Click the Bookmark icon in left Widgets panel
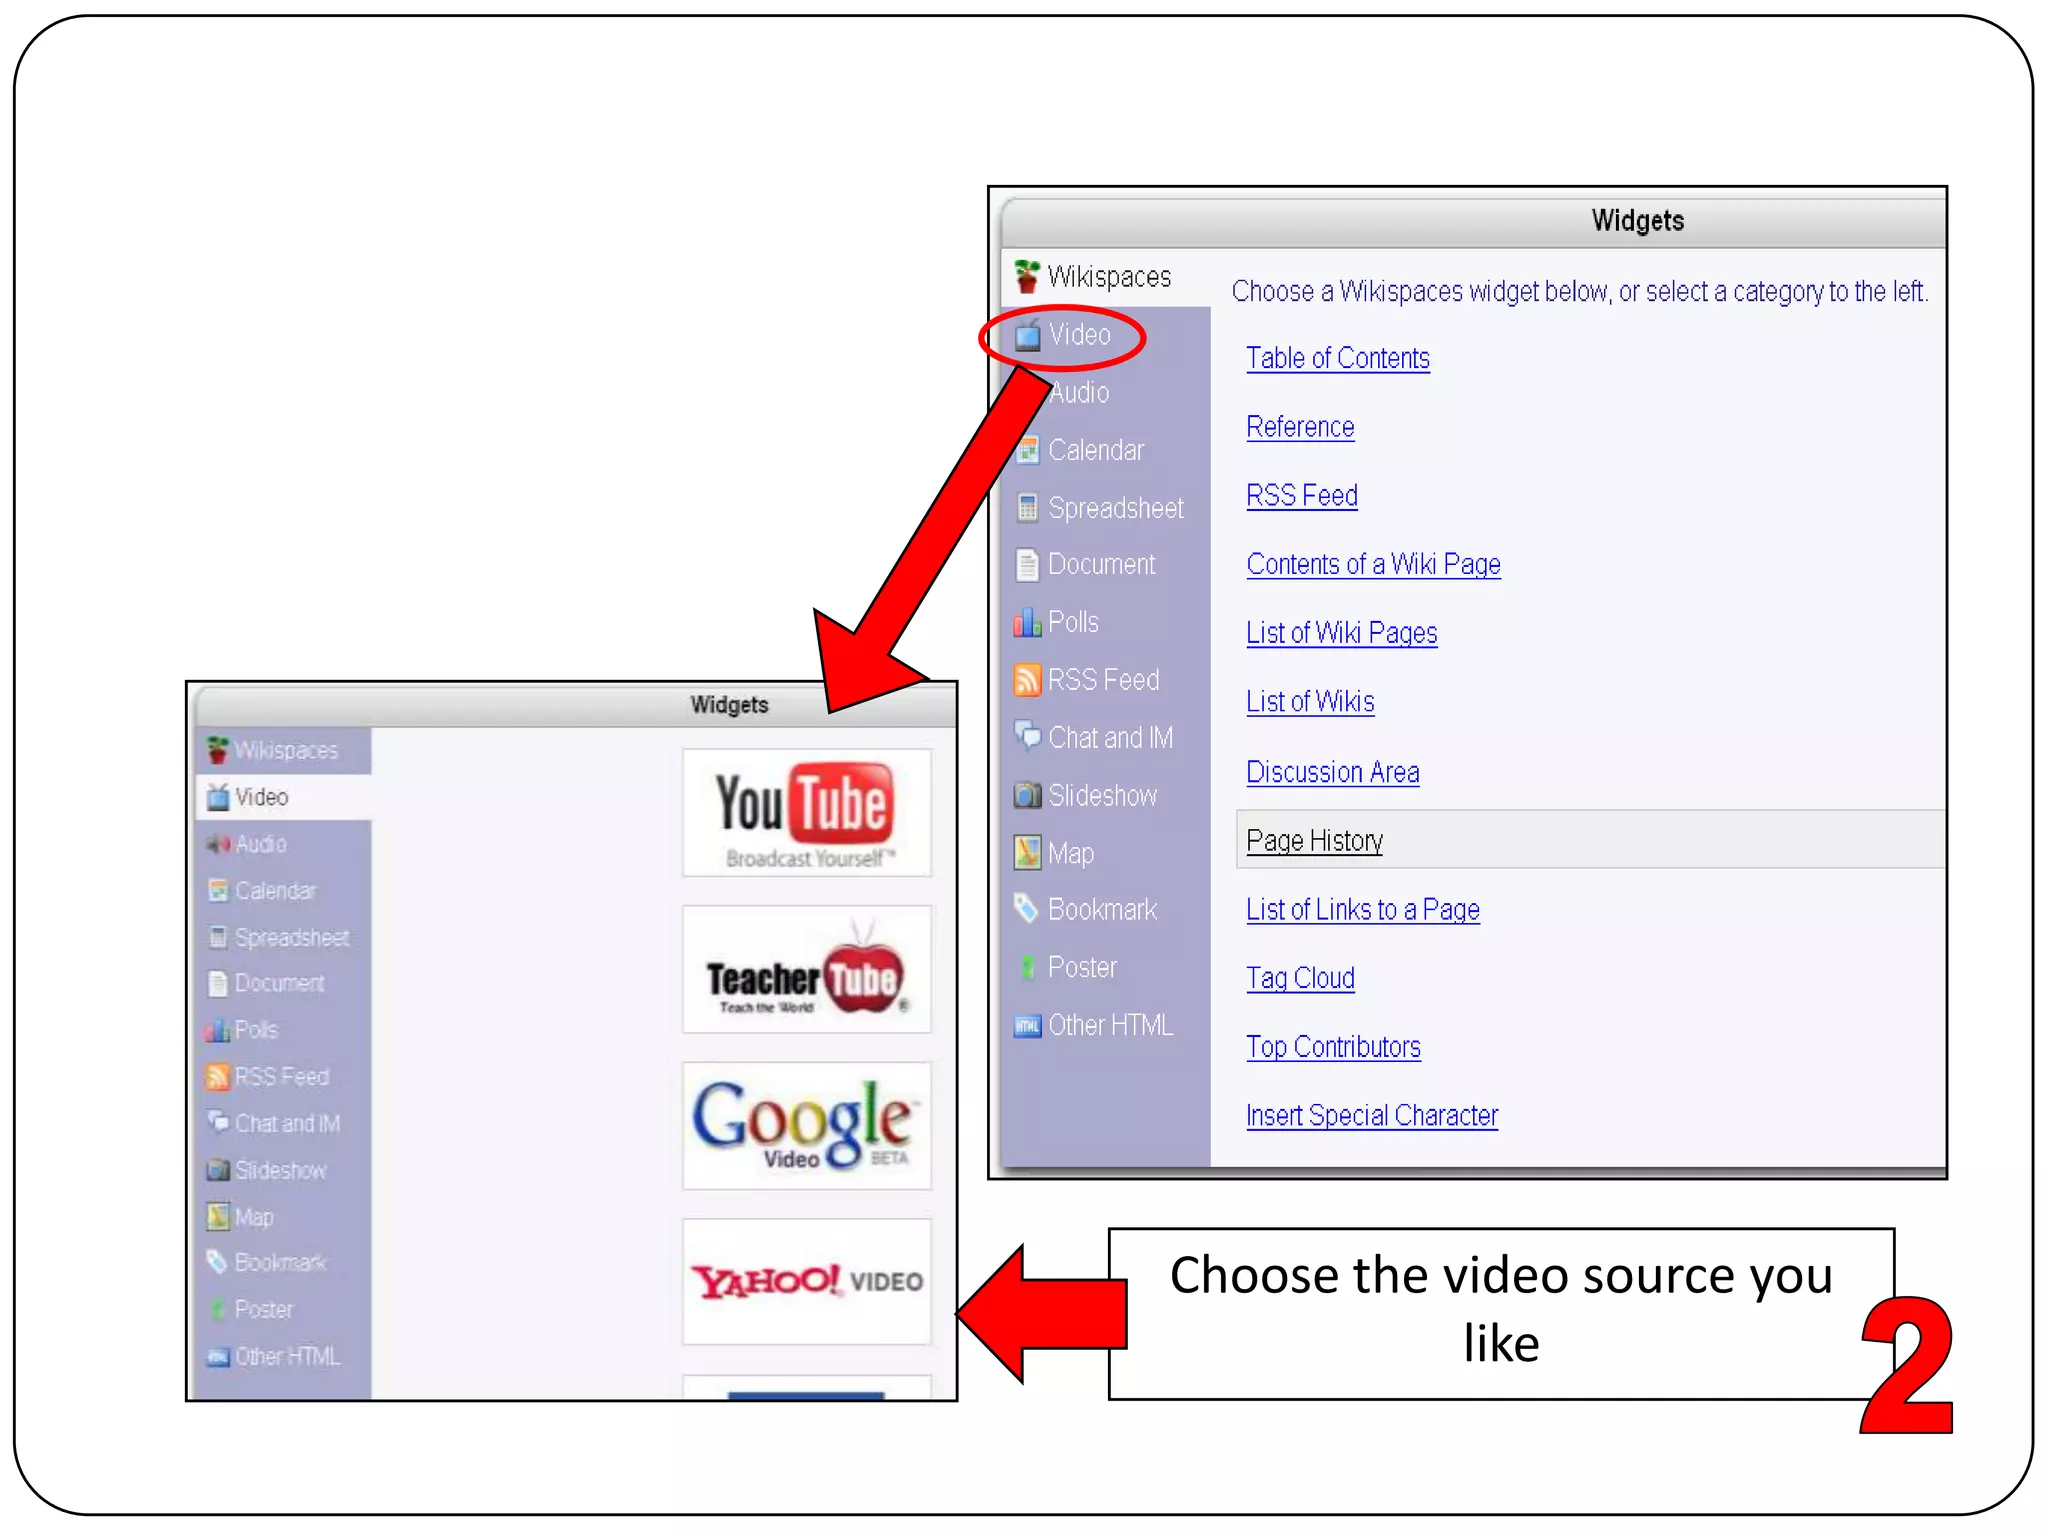The width and height of the screenshot is (2048, 1536). click(217, 1262)
